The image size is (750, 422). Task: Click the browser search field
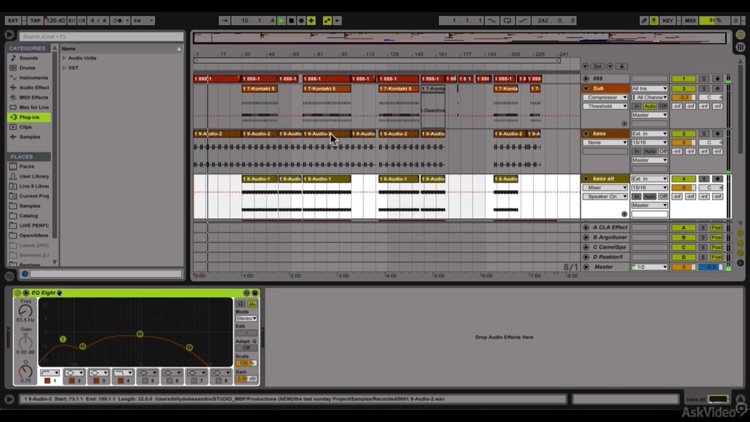[x=101, y=36]
